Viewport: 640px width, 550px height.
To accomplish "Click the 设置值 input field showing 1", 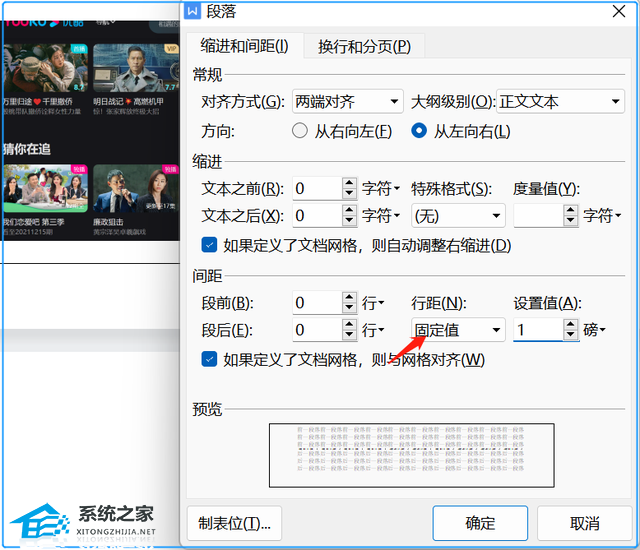I will (538, 330).
